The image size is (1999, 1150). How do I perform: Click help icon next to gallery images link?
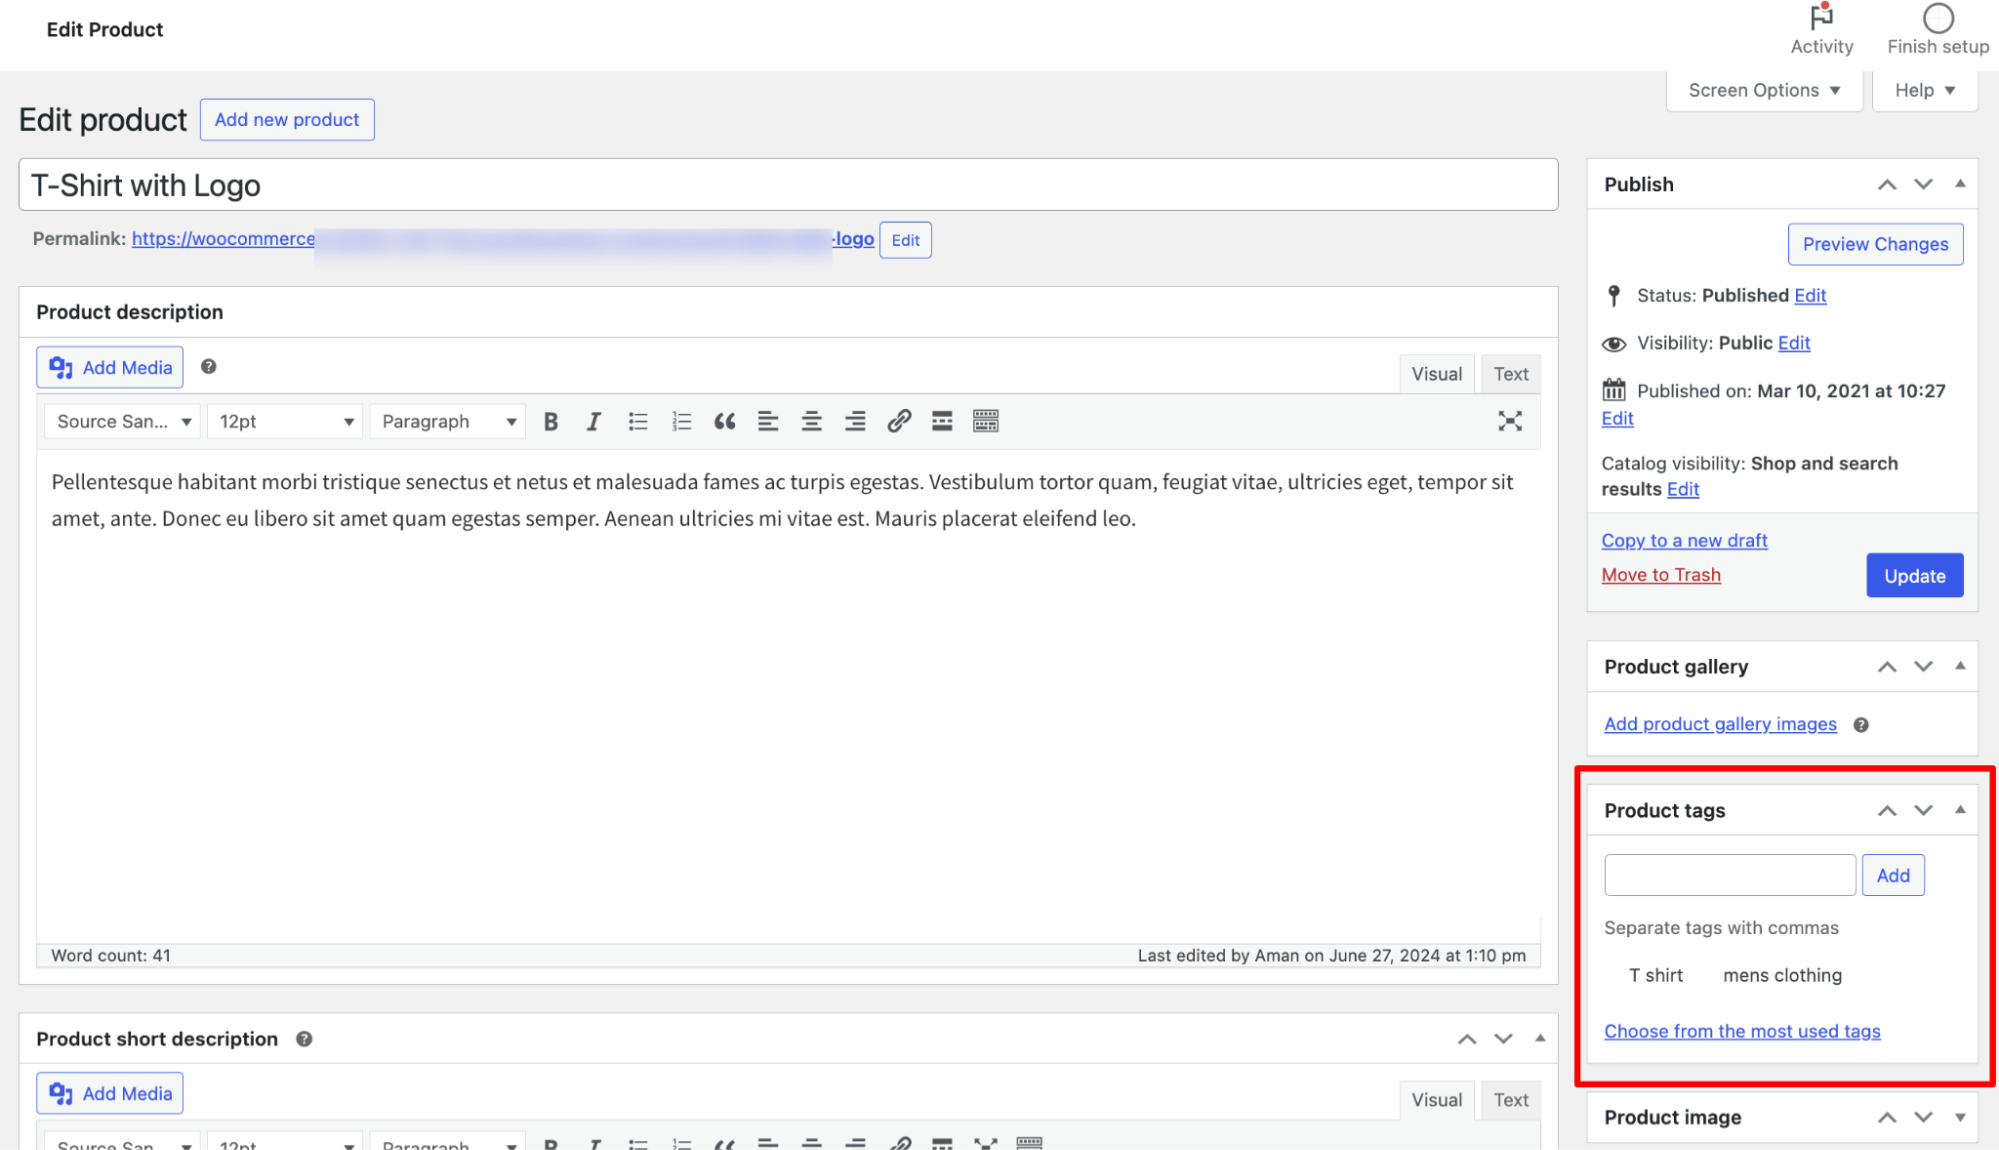click(x=1861, y=725)
